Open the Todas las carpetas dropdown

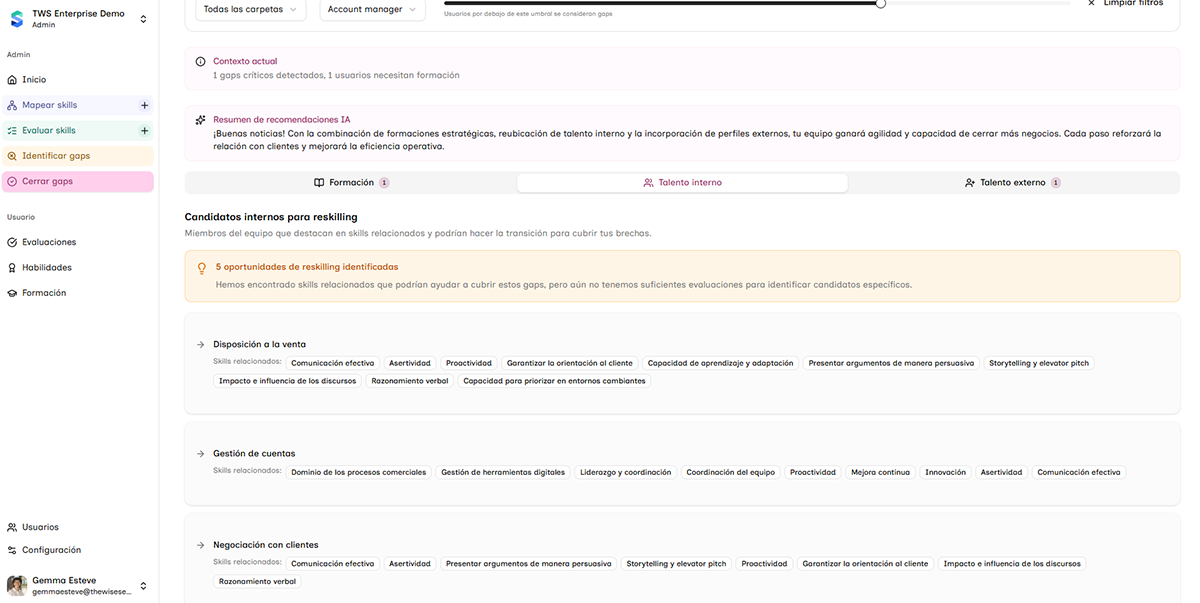250,9
